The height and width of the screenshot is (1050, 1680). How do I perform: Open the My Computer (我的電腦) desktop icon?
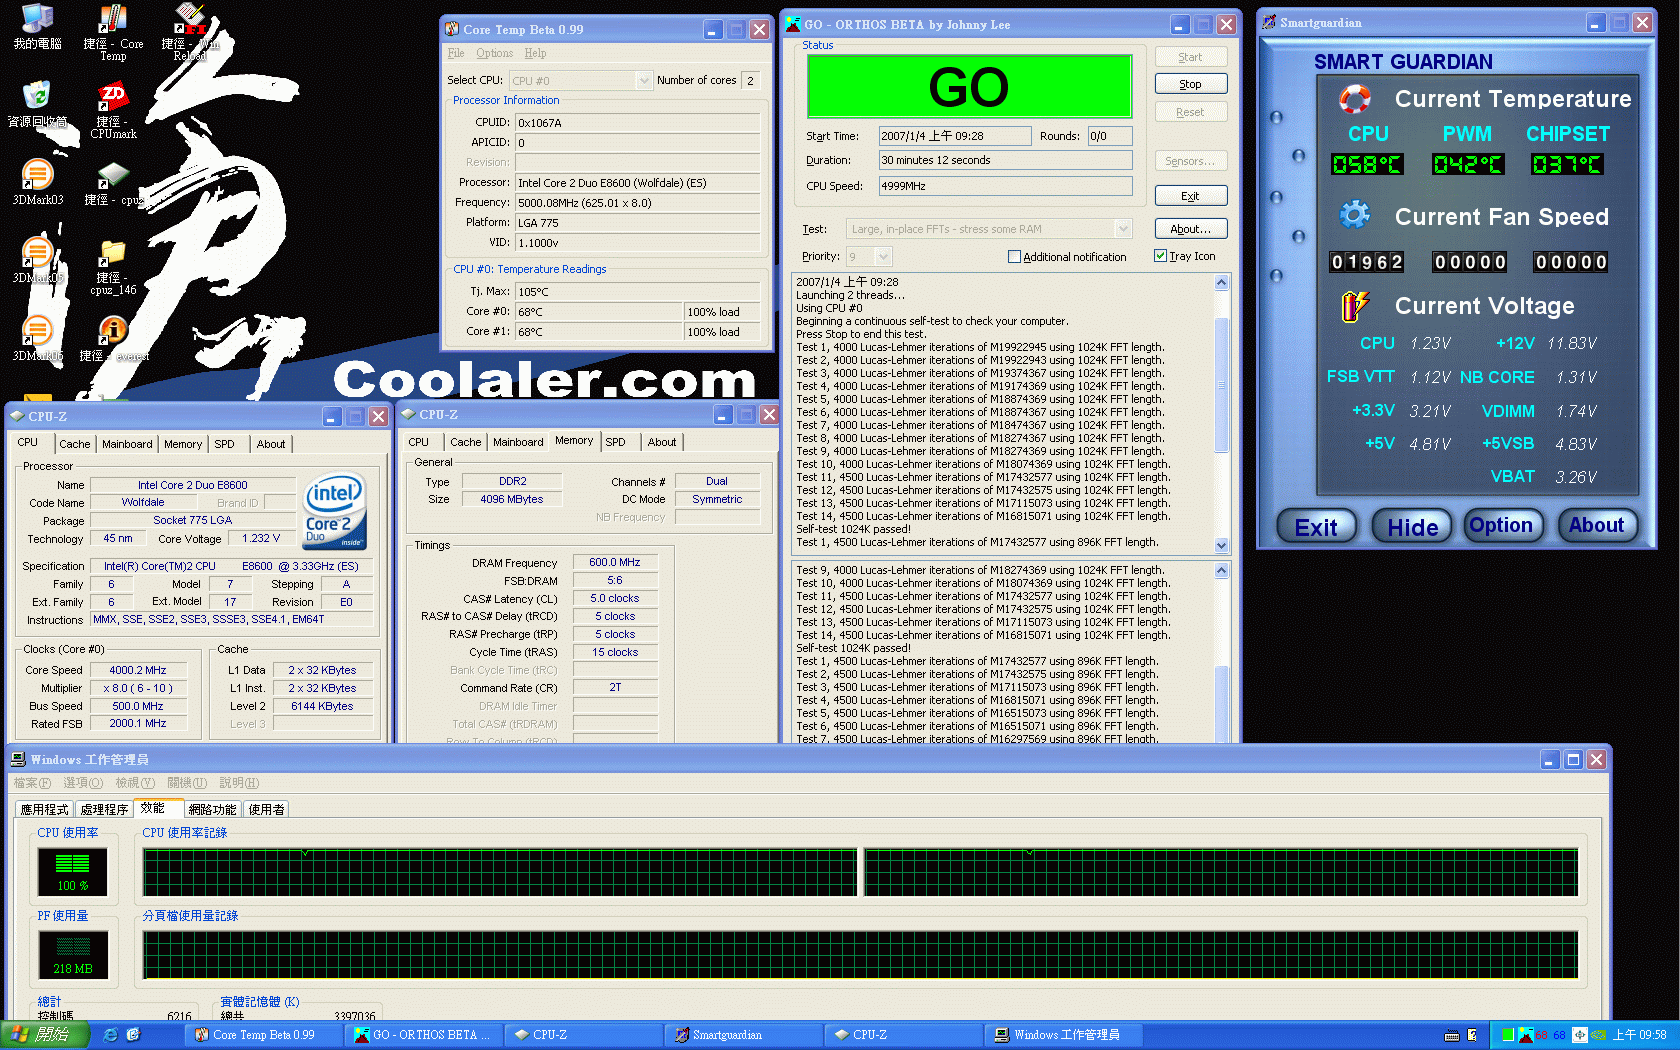coord(37,27)
